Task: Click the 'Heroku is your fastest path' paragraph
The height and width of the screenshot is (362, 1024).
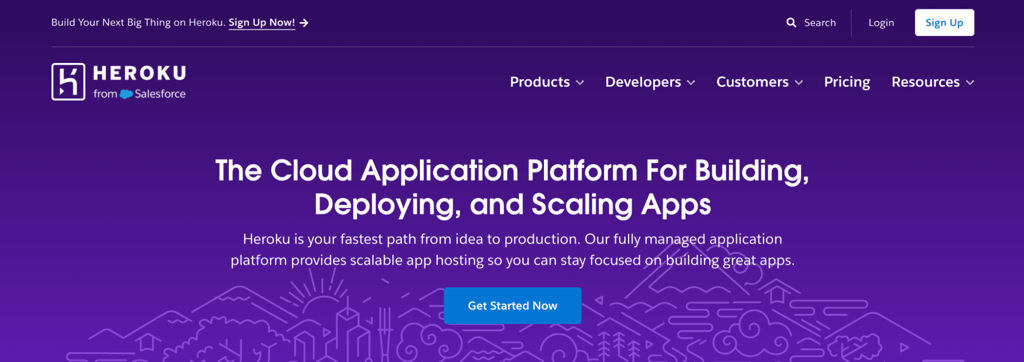Action: [x=513, y=250]
